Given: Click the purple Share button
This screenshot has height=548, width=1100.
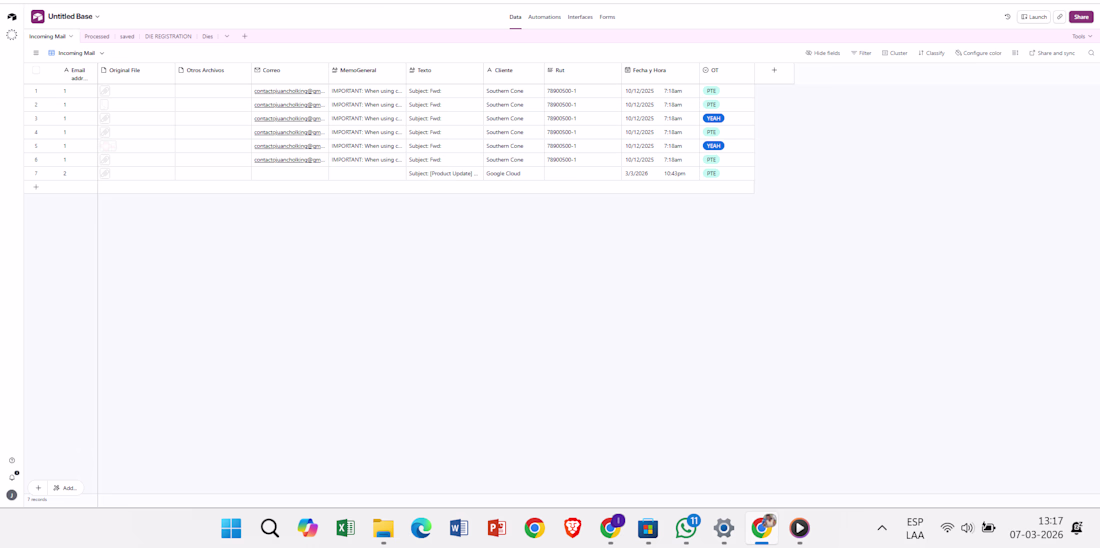Looking at the screenshot, I should (1081, 17).
